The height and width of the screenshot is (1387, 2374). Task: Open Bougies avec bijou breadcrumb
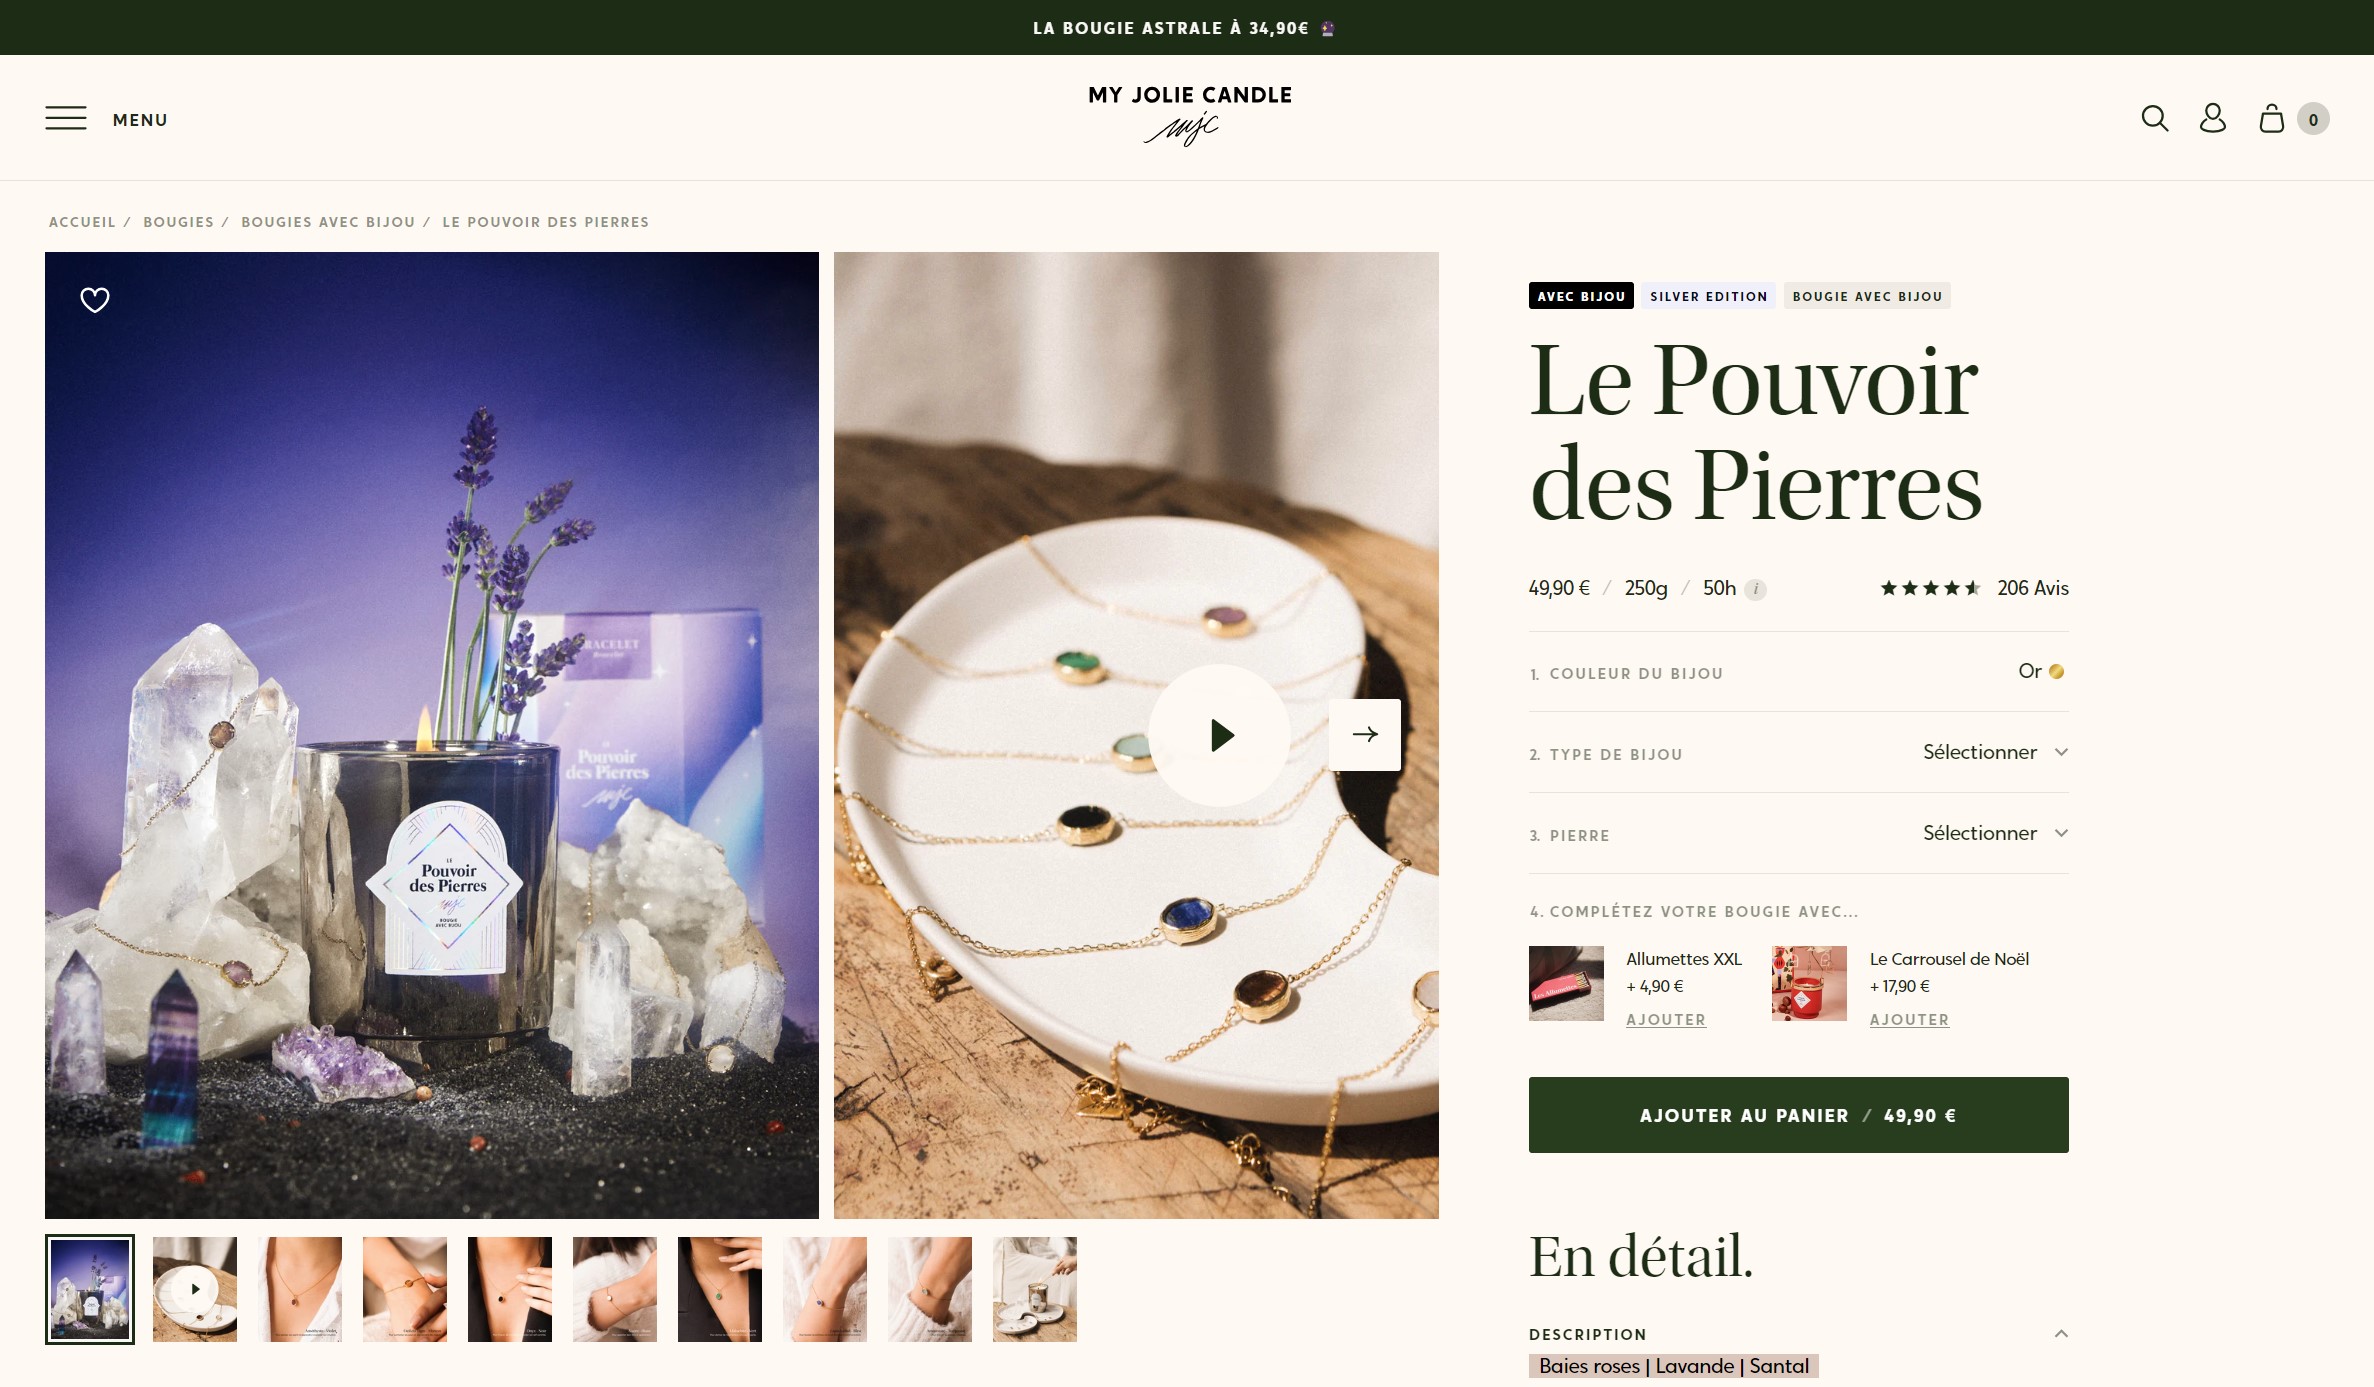click(328, 222)
